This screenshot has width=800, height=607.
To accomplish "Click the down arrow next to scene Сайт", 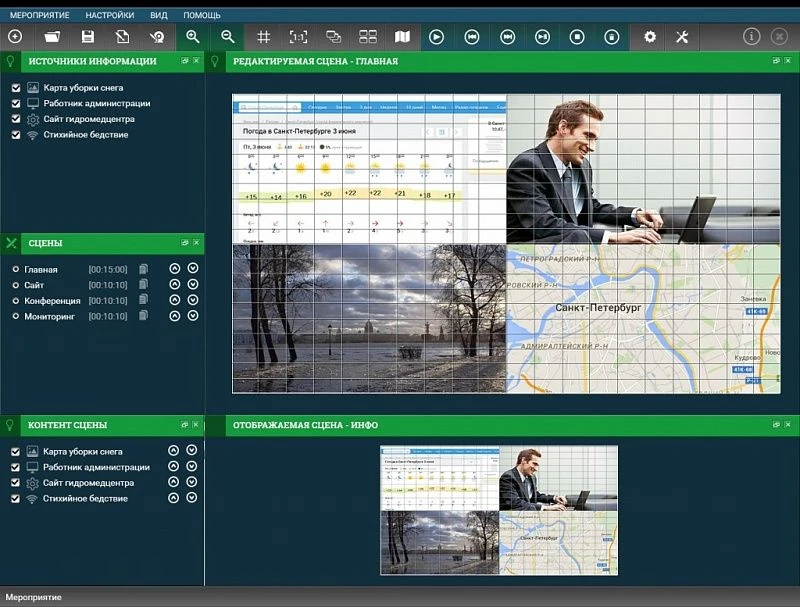I will click(192, 284).
